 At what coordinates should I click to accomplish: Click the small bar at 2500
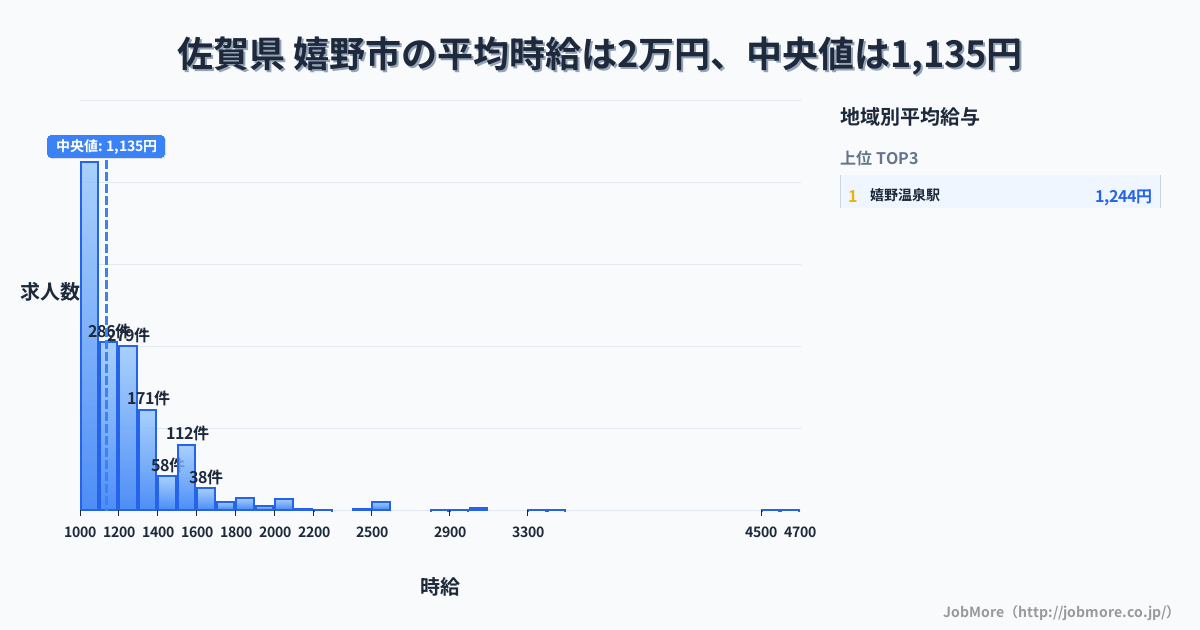tap(381, 506)
